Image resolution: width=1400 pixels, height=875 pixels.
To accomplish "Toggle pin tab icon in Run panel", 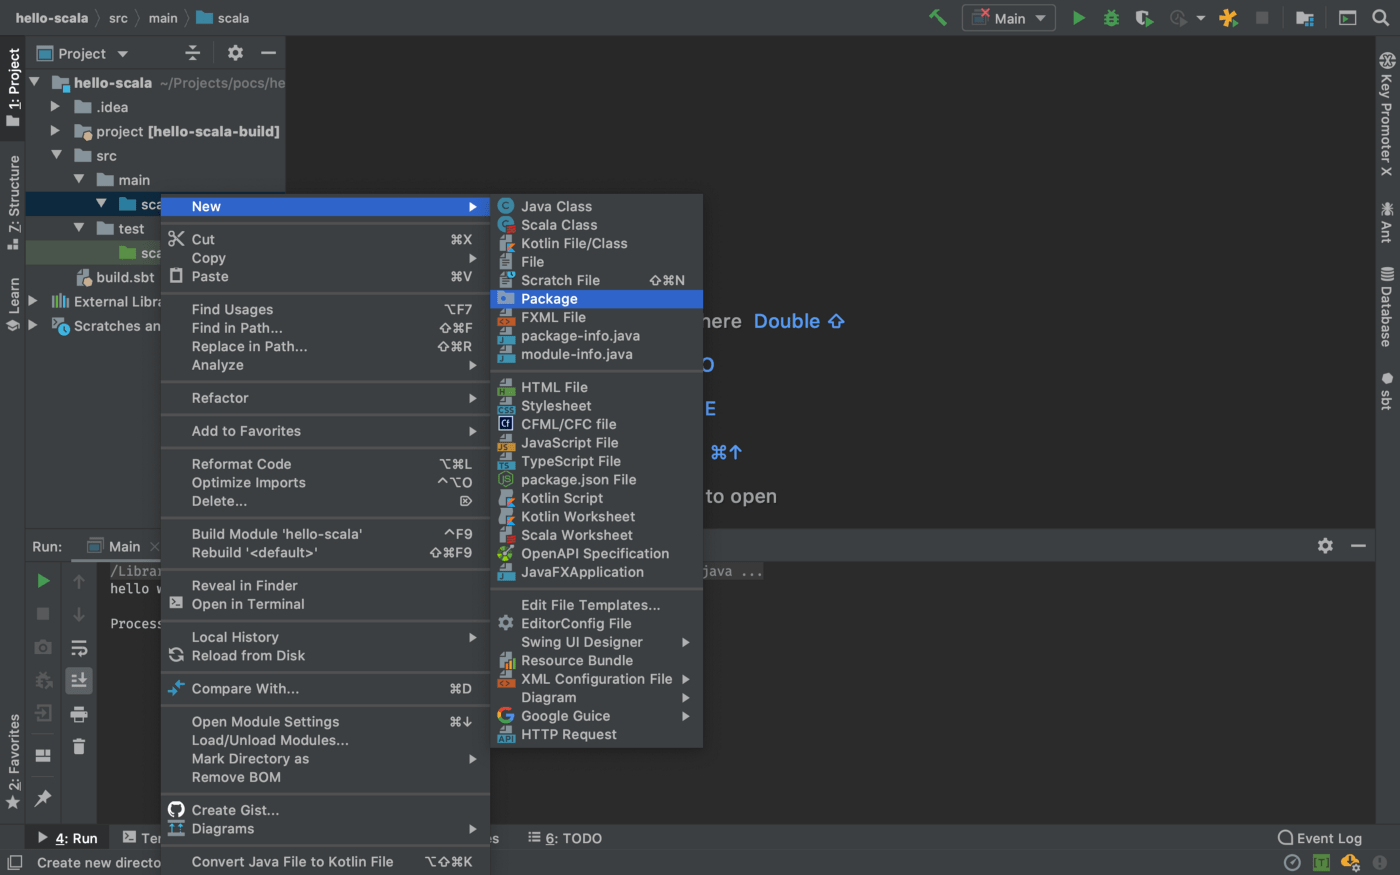I will [x=43, y=798].
